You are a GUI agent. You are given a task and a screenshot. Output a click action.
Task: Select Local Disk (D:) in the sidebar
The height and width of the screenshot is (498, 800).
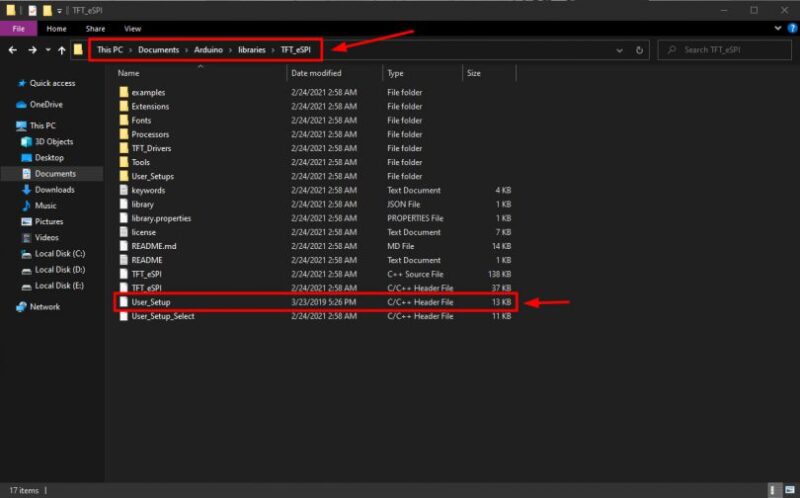coord(59,269)
